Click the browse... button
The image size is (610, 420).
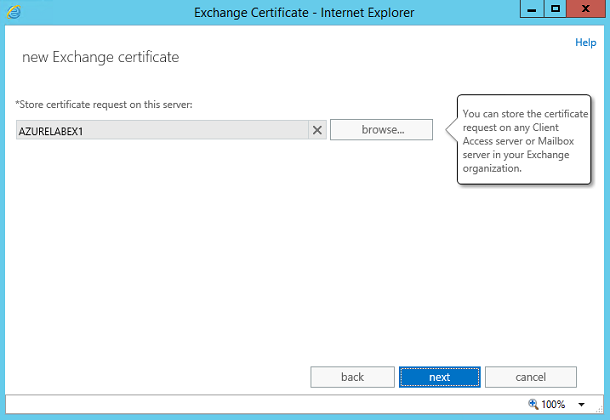pos(381,130)
